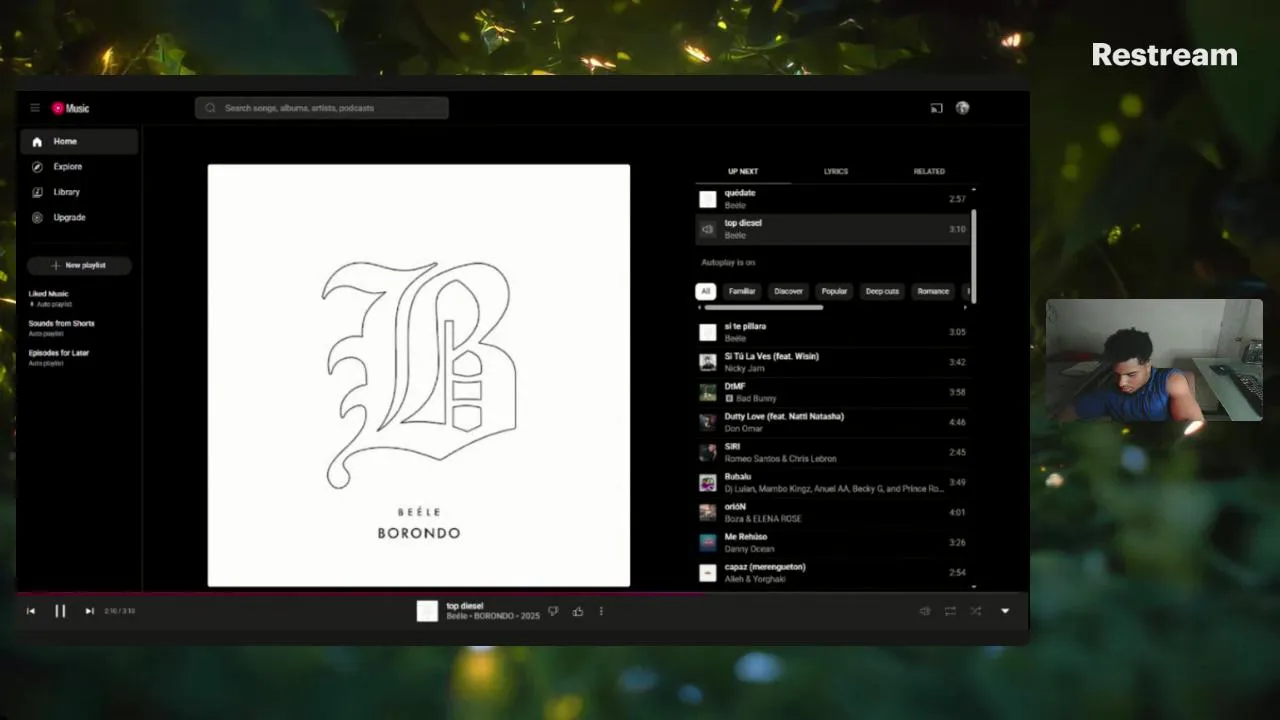
Task: Click the YouTube Music logo
Action: [x=70, y=108]
